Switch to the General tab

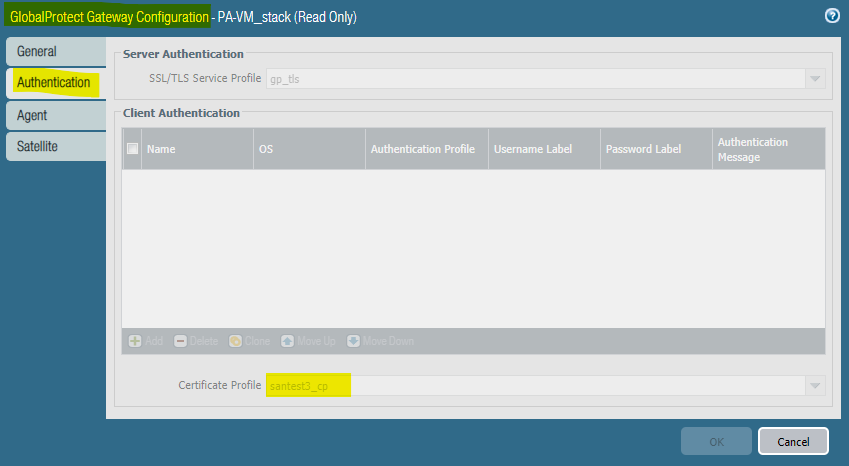(x=55, y=51)
